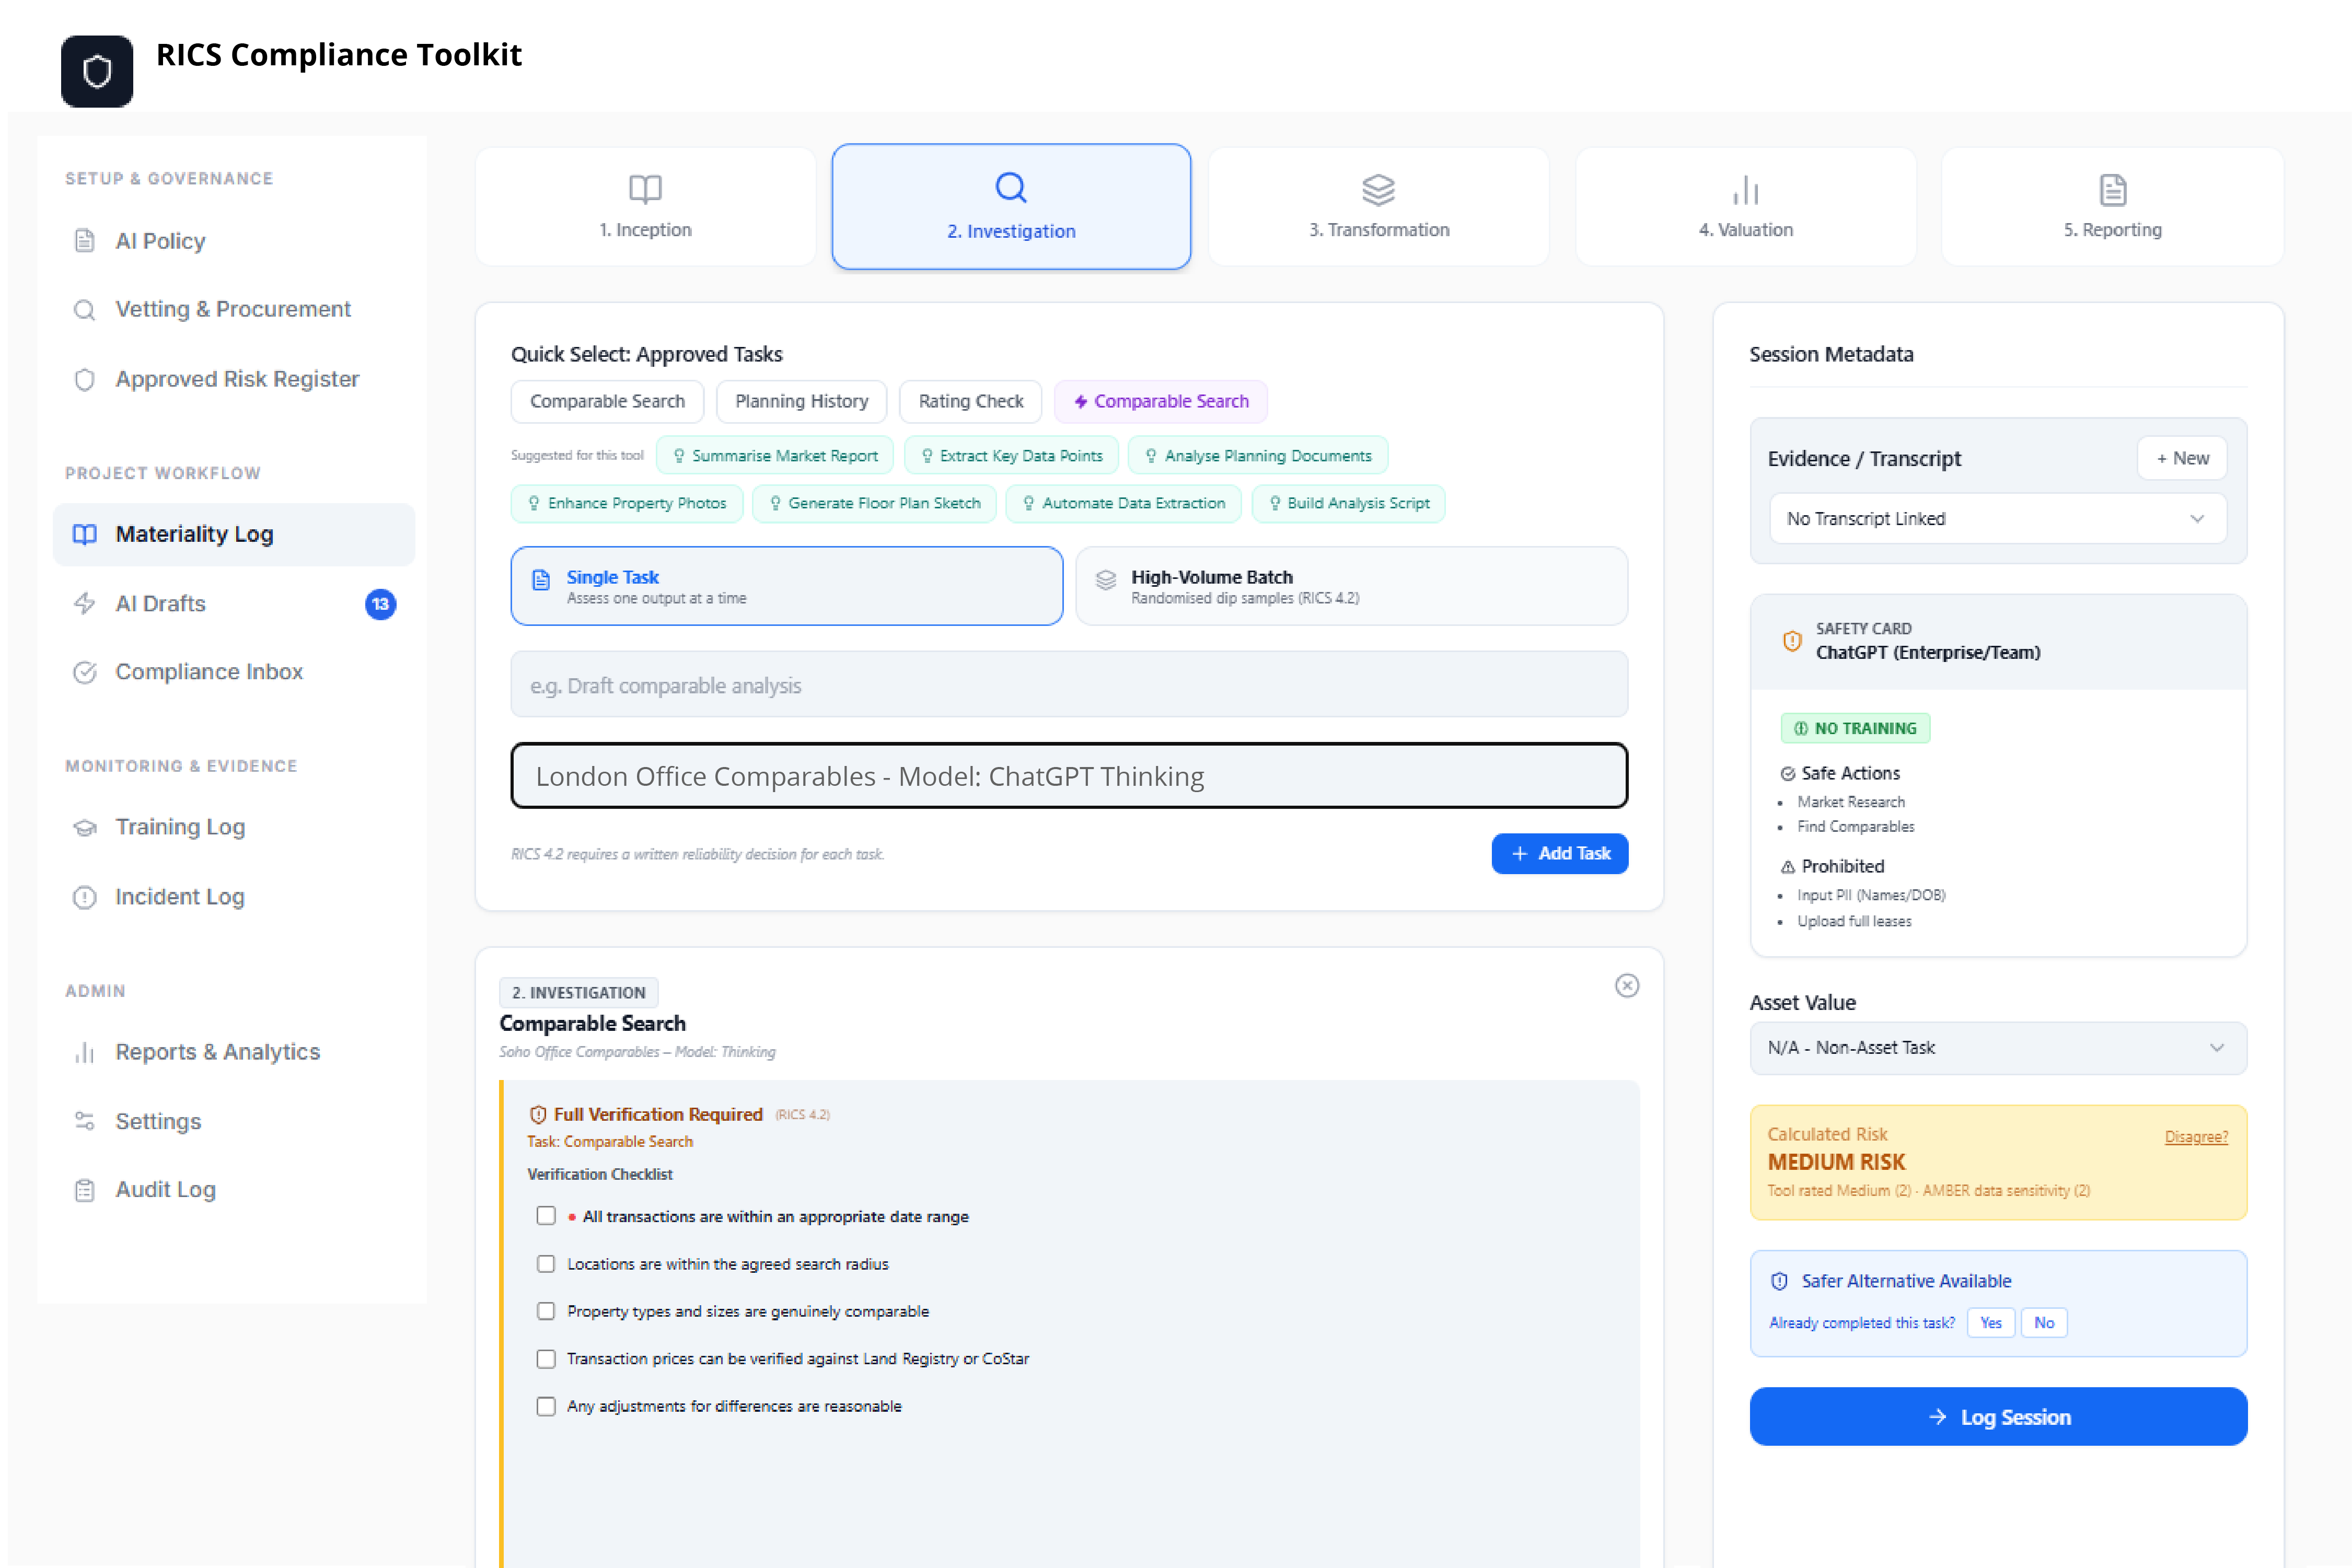2352x1568 pixels.
Task: Open the Compliance Inbox check-circle icon
Action: (85, 672)
